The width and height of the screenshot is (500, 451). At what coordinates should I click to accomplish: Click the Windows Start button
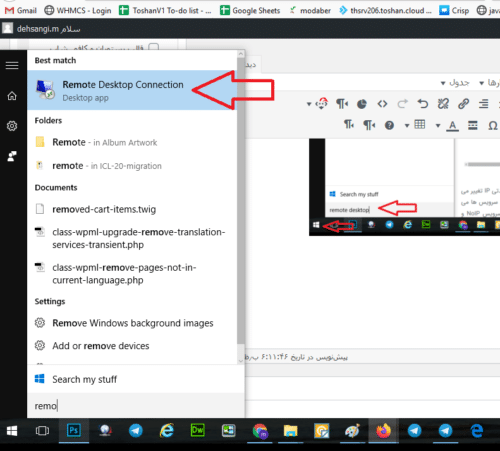pos(12,431)
